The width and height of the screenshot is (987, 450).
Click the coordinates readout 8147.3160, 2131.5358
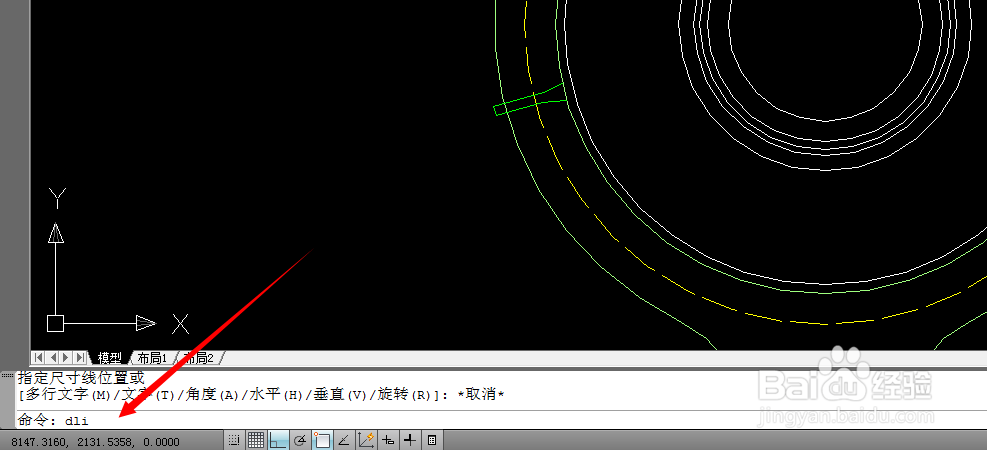(95, 442)
